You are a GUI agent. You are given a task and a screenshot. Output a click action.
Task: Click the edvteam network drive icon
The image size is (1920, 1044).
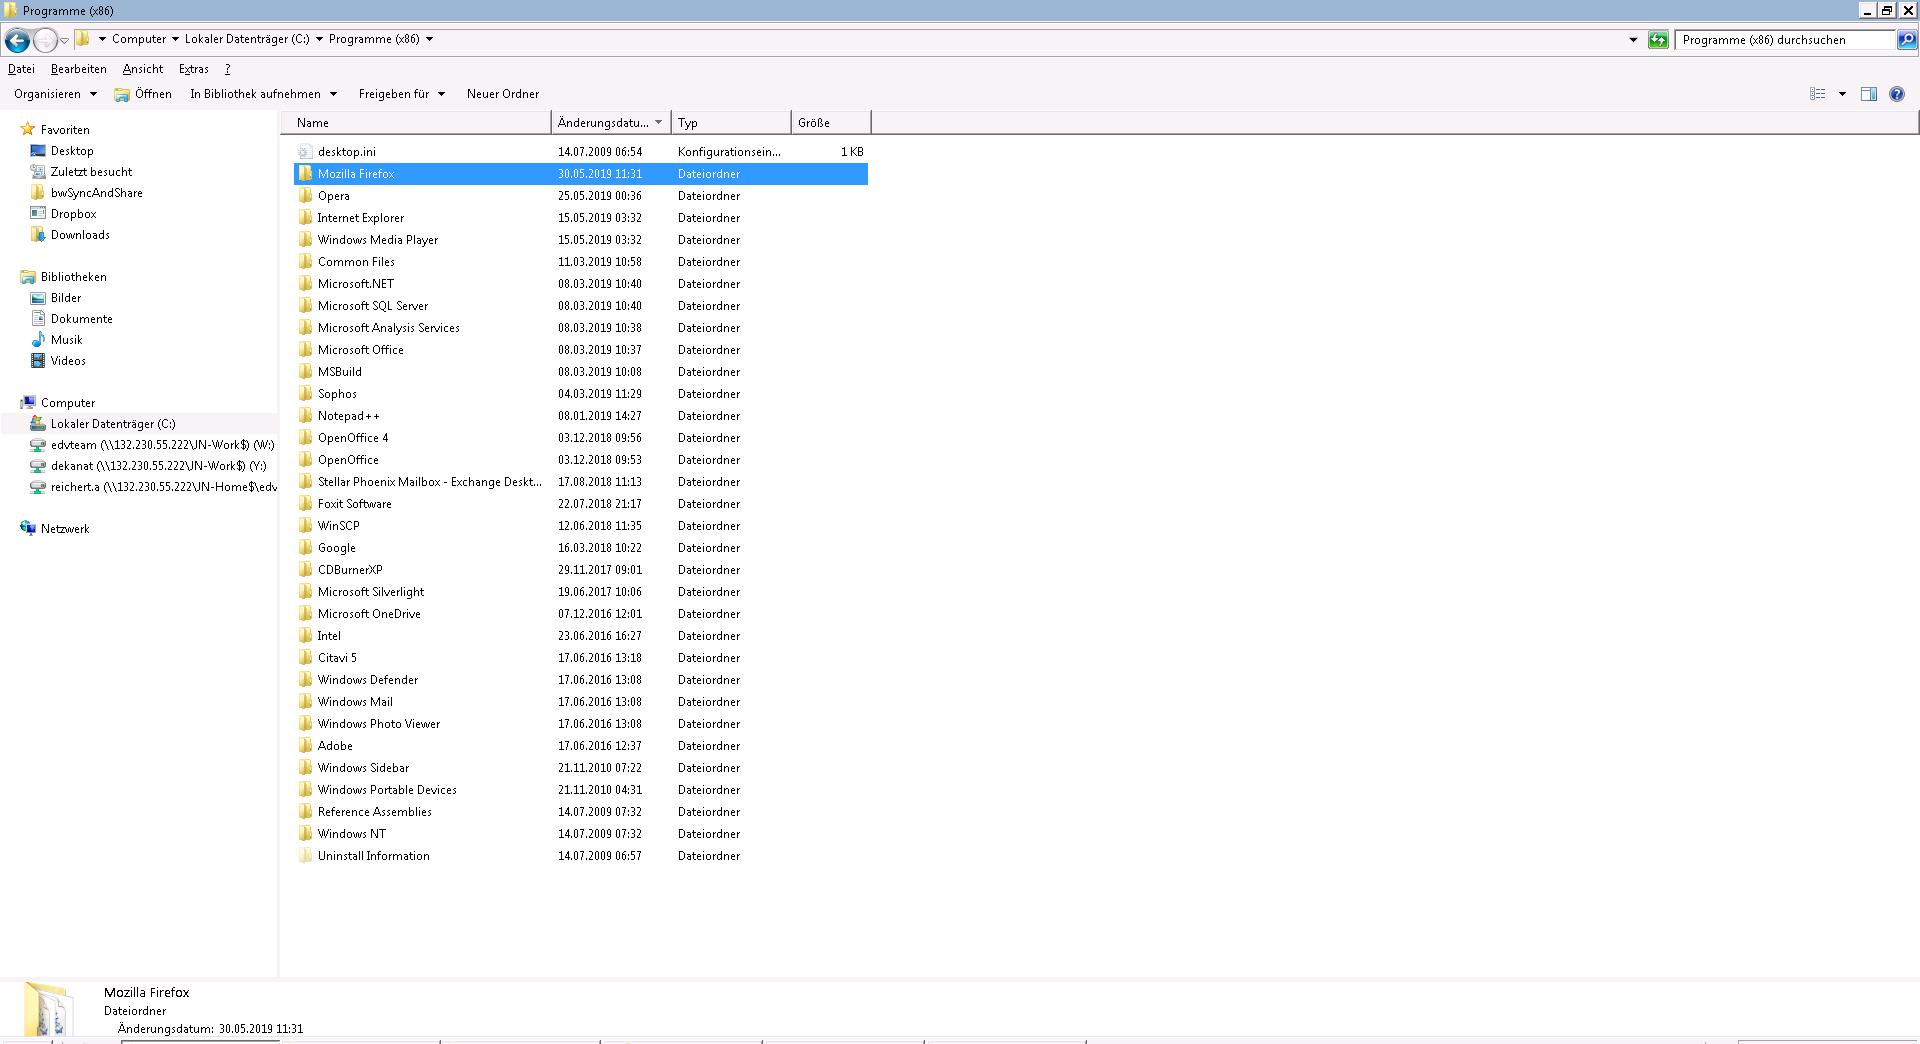point(38,445)
